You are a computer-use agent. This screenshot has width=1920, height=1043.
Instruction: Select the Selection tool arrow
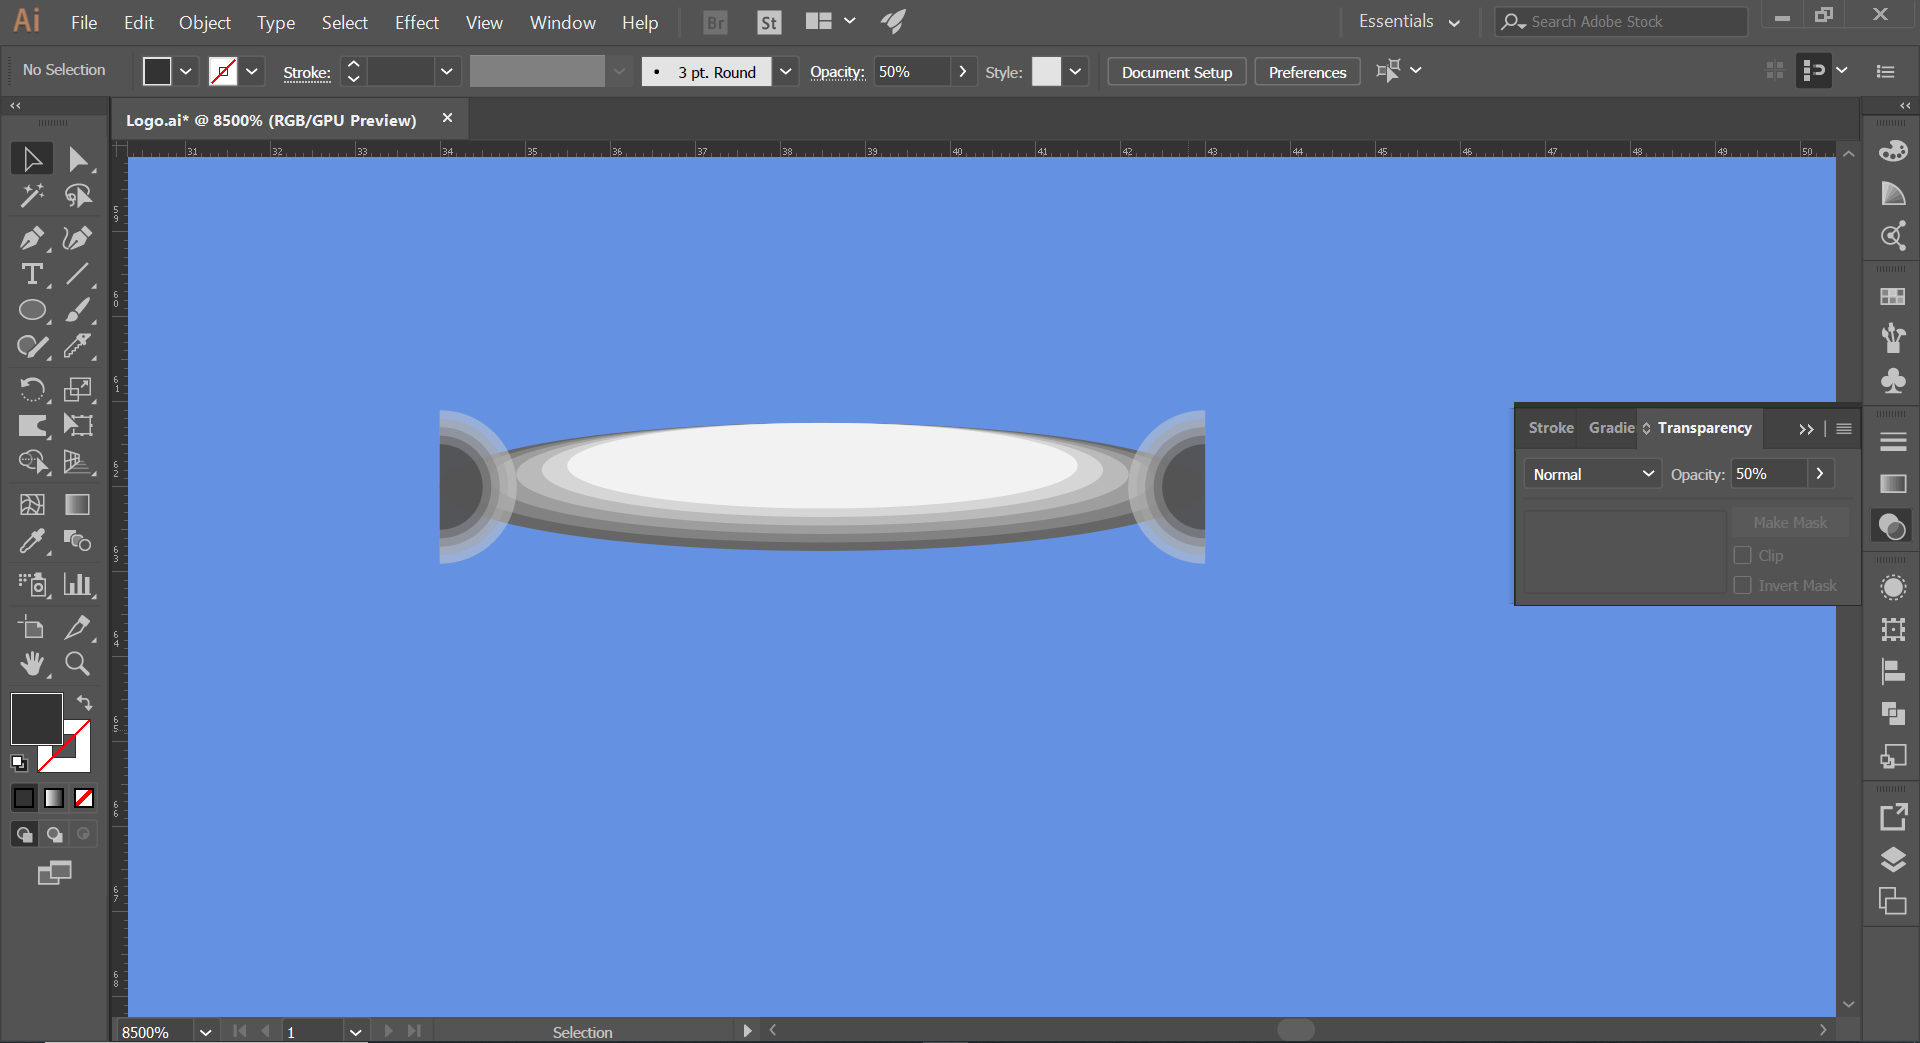click(x=32, y=159)
